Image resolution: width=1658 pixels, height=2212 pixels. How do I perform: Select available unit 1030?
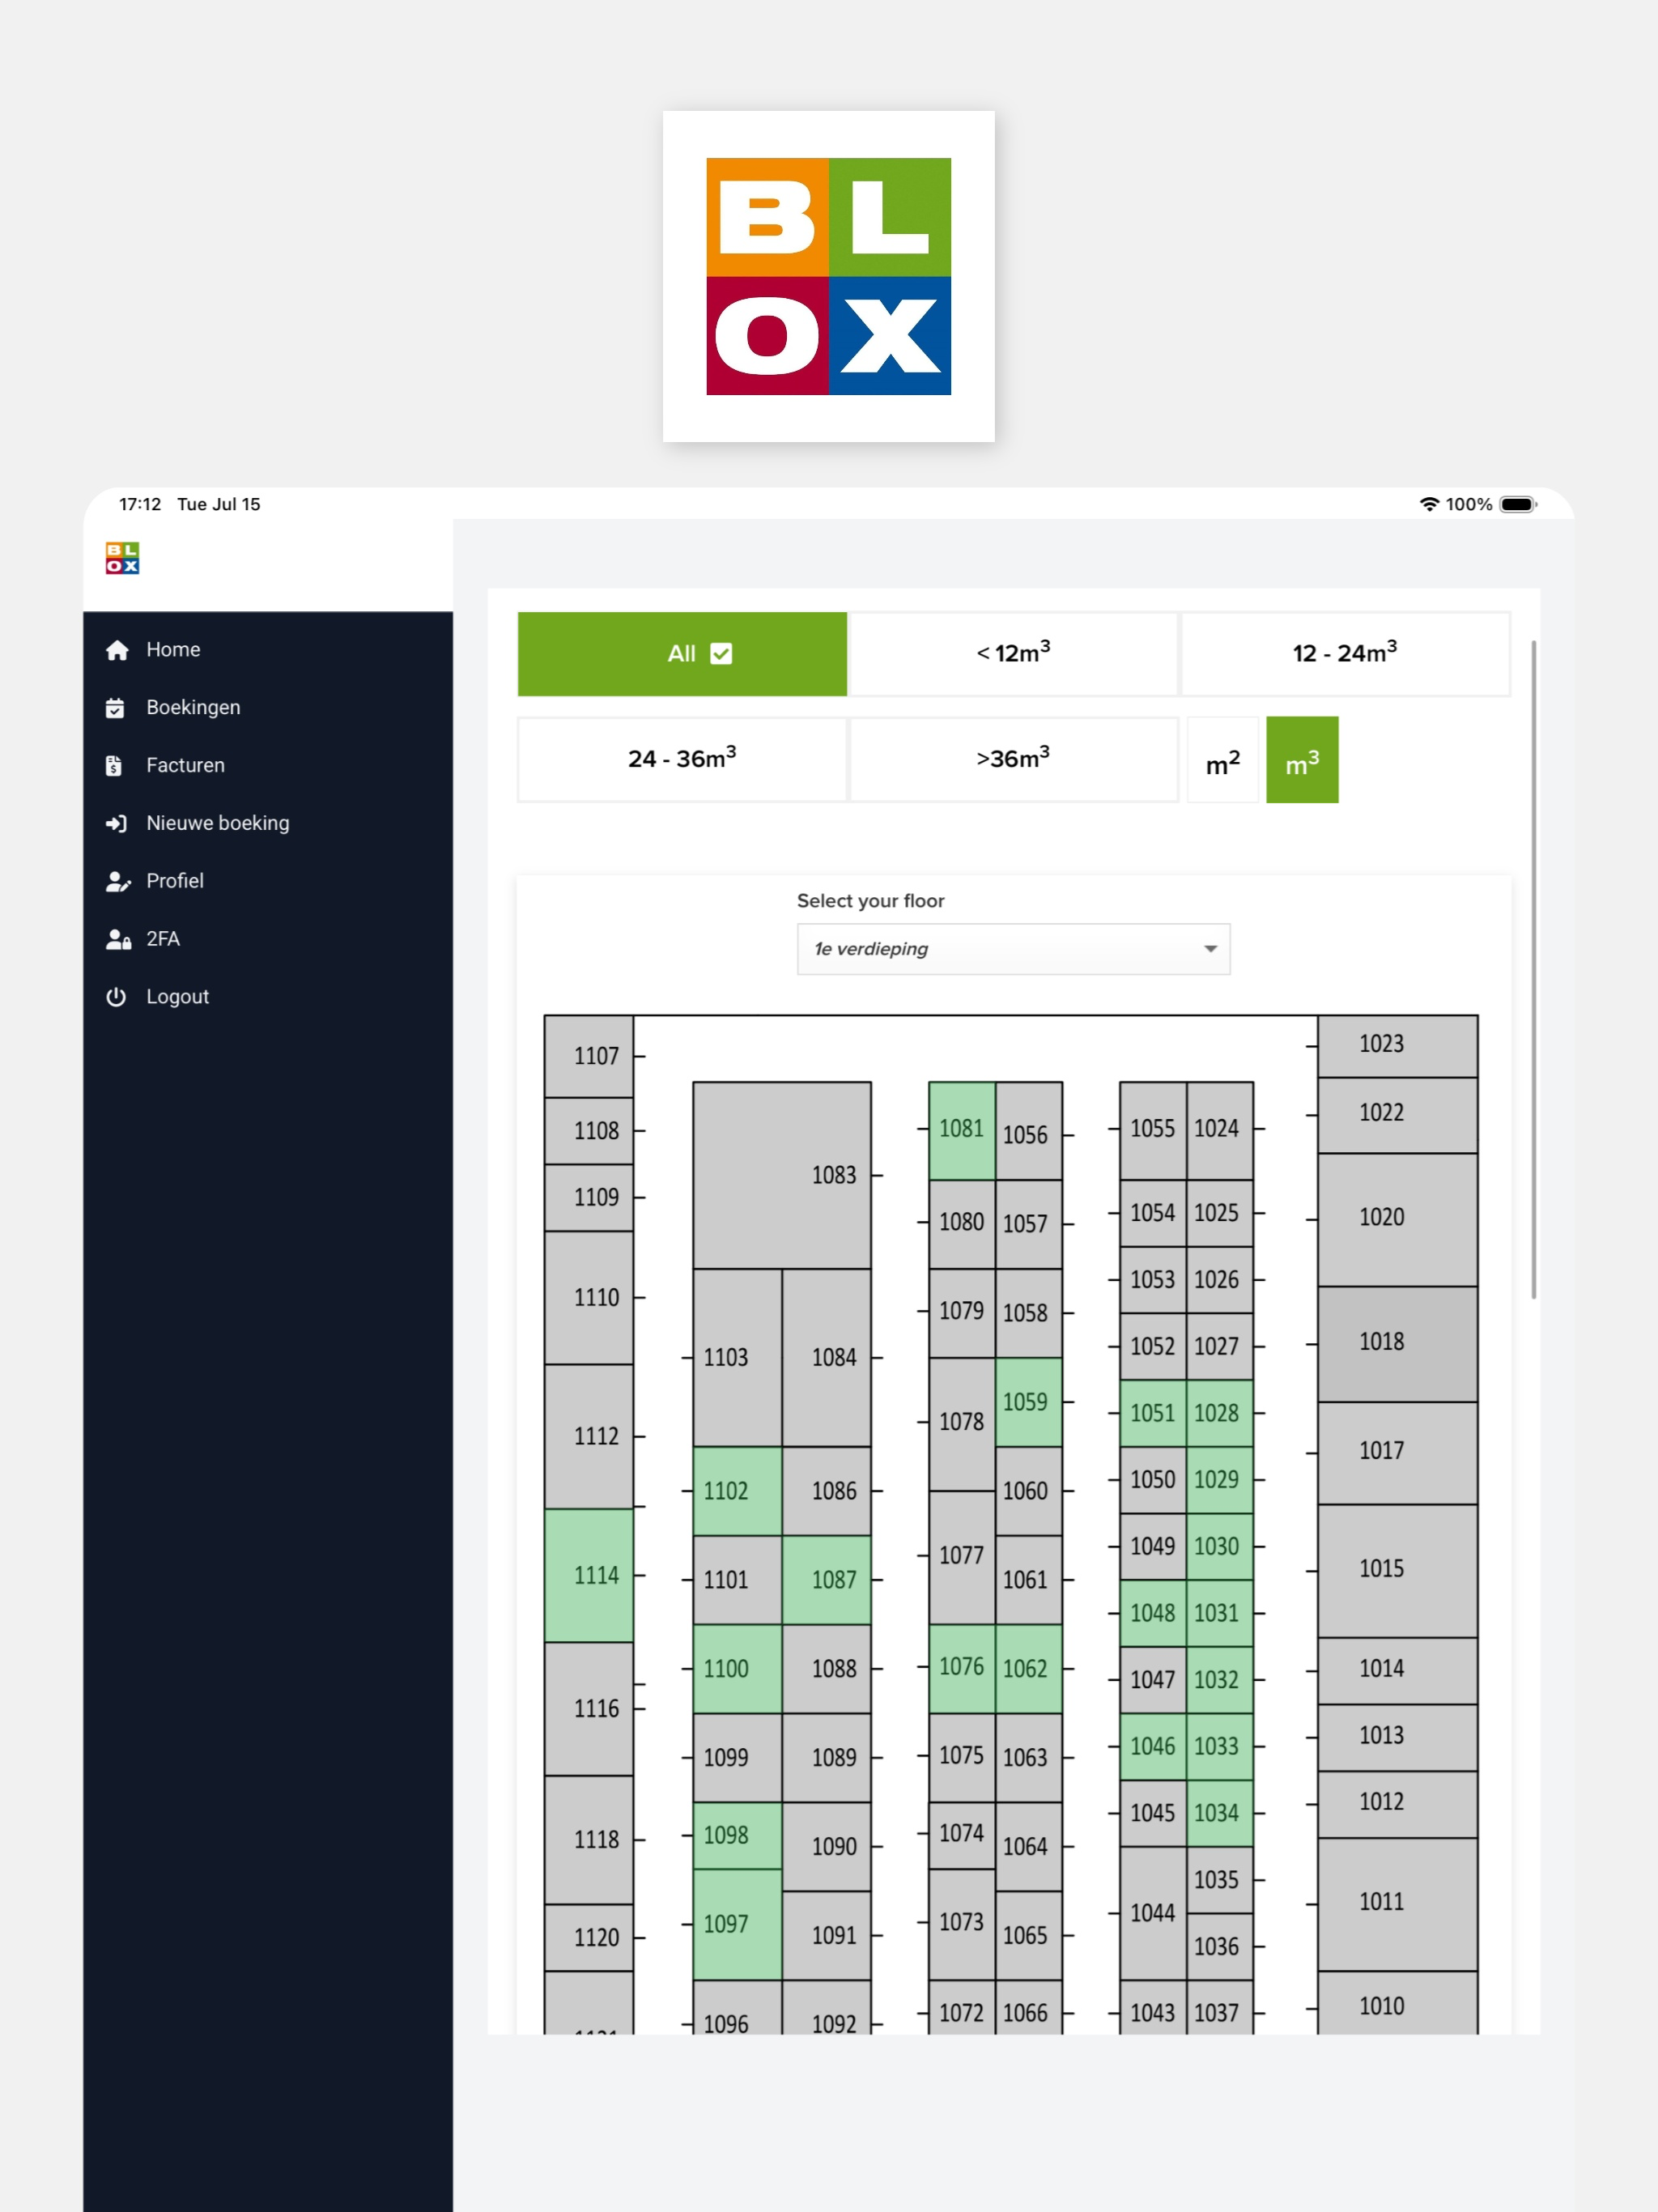(x=1220, y=1547)
